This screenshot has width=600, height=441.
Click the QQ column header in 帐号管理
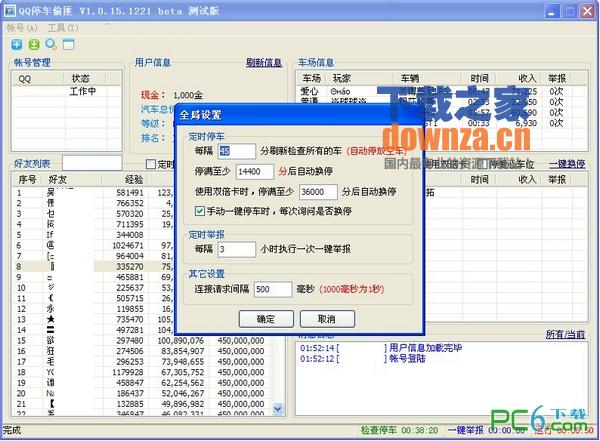[x=38, y=79]
